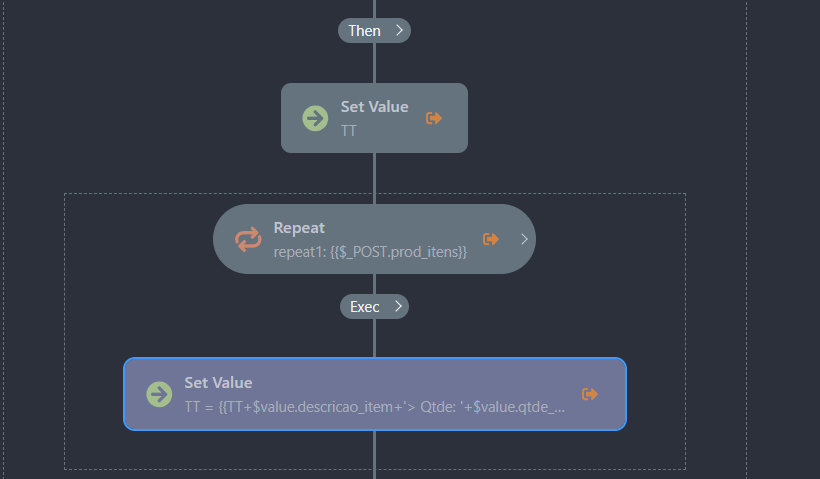Viewport: 820px width, 479px height.
Task: Click the Repeat loop arrows icon
Action: point(248,239)
